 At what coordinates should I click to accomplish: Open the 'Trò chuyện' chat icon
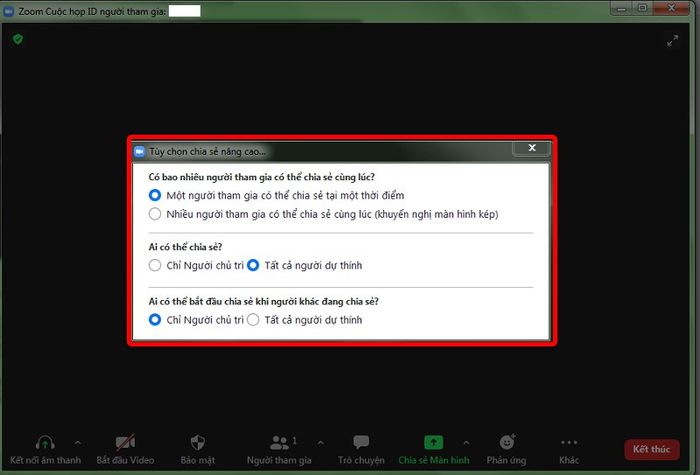tap(361, 442)
